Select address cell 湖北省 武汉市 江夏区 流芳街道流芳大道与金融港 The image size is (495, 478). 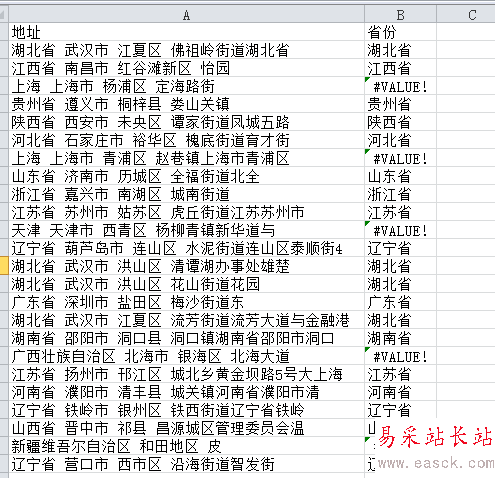[x=186, y=320]
